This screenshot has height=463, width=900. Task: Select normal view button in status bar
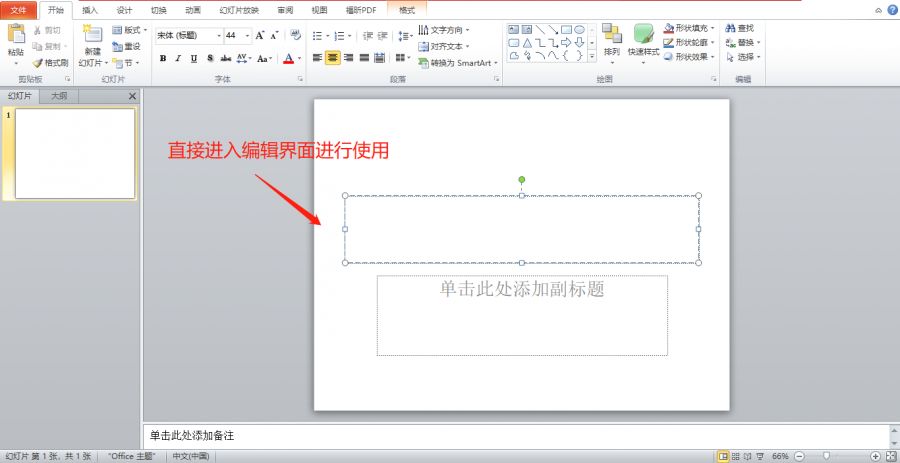[x=723, y=457]
